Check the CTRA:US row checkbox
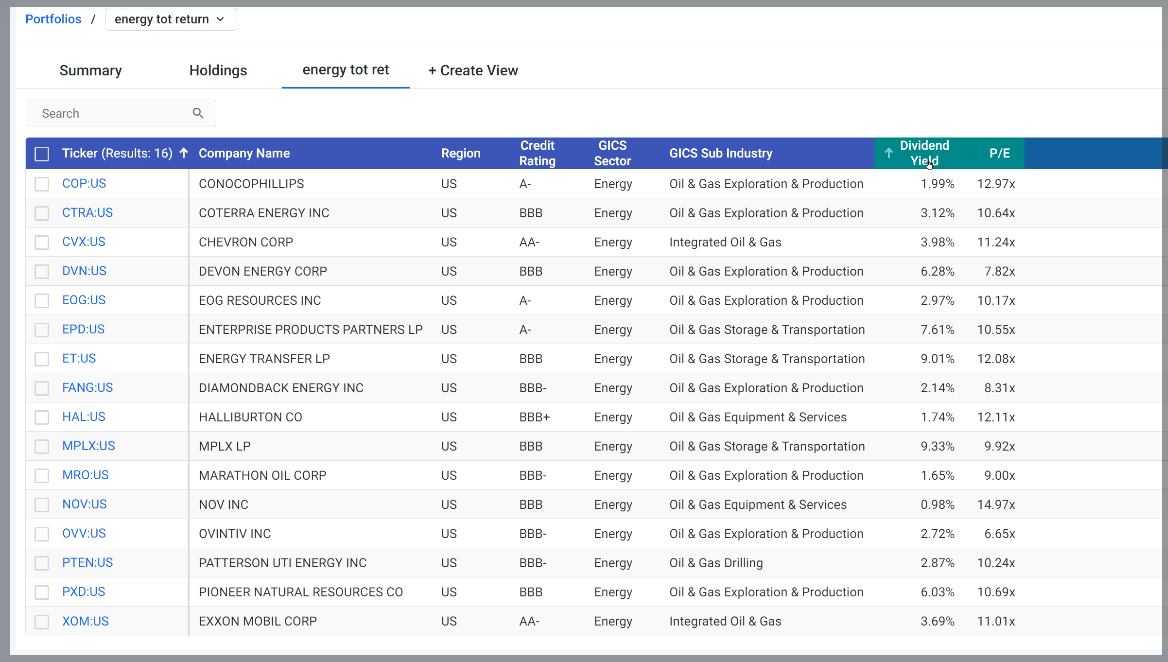Image resolution: width=1168 pixels, height=662 pixels. pyautogui.click(x=42, y=213)
